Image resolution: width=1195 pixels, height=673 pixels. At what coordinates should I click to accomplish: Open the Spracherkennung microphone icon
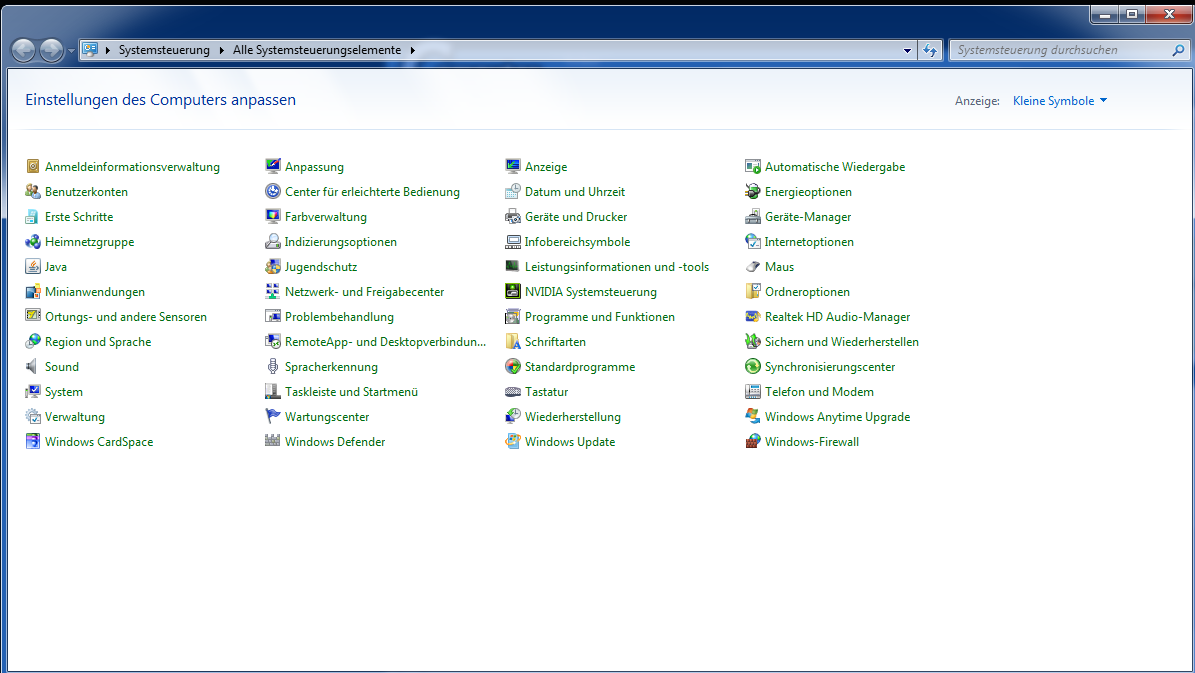[273, 367]
